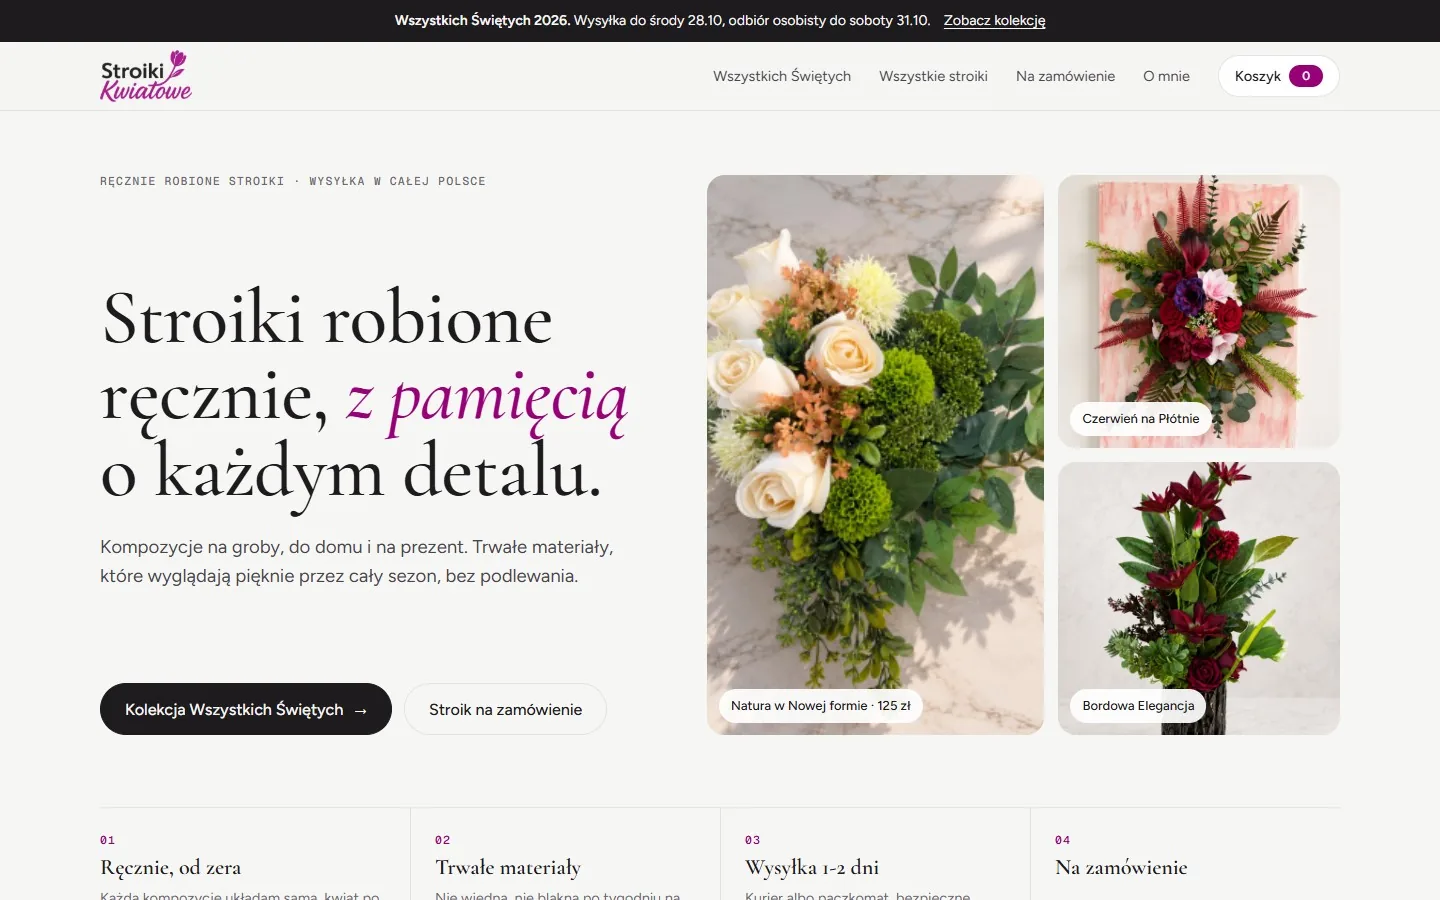The height and width of the screenshot is (900, 1440).
Task: Click the 'Na zamówienie' feature heading
Action: 1121,867
